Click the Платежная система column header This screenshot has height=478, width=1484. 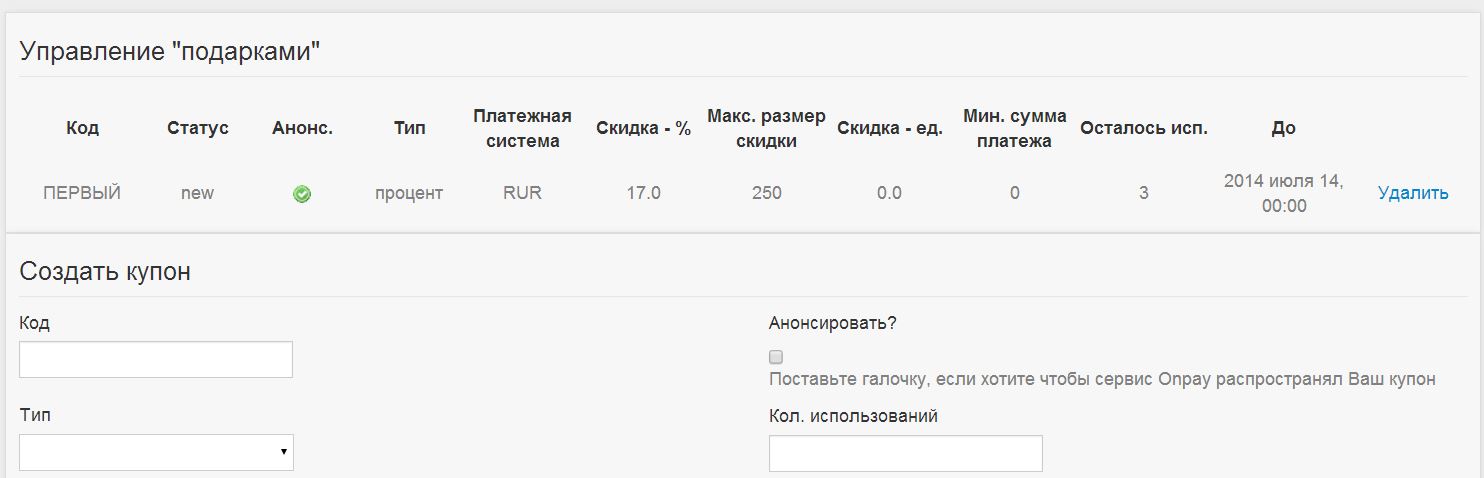pyautogui.click(x=522, y=128)
